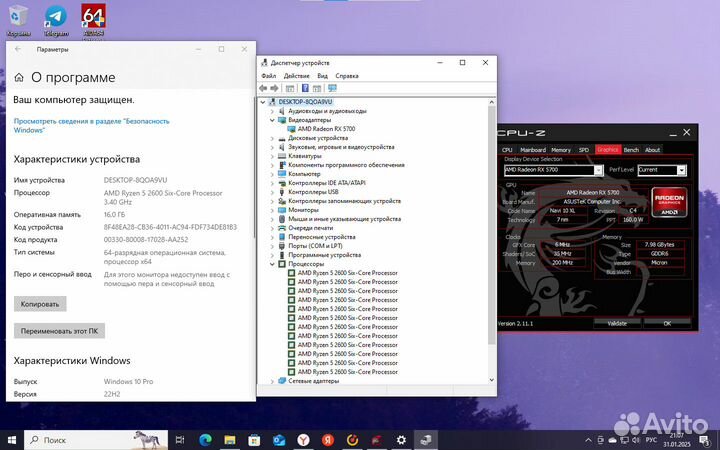Click the volume speaker tray icon
720x450 pixels.
[x=636, y=440]
